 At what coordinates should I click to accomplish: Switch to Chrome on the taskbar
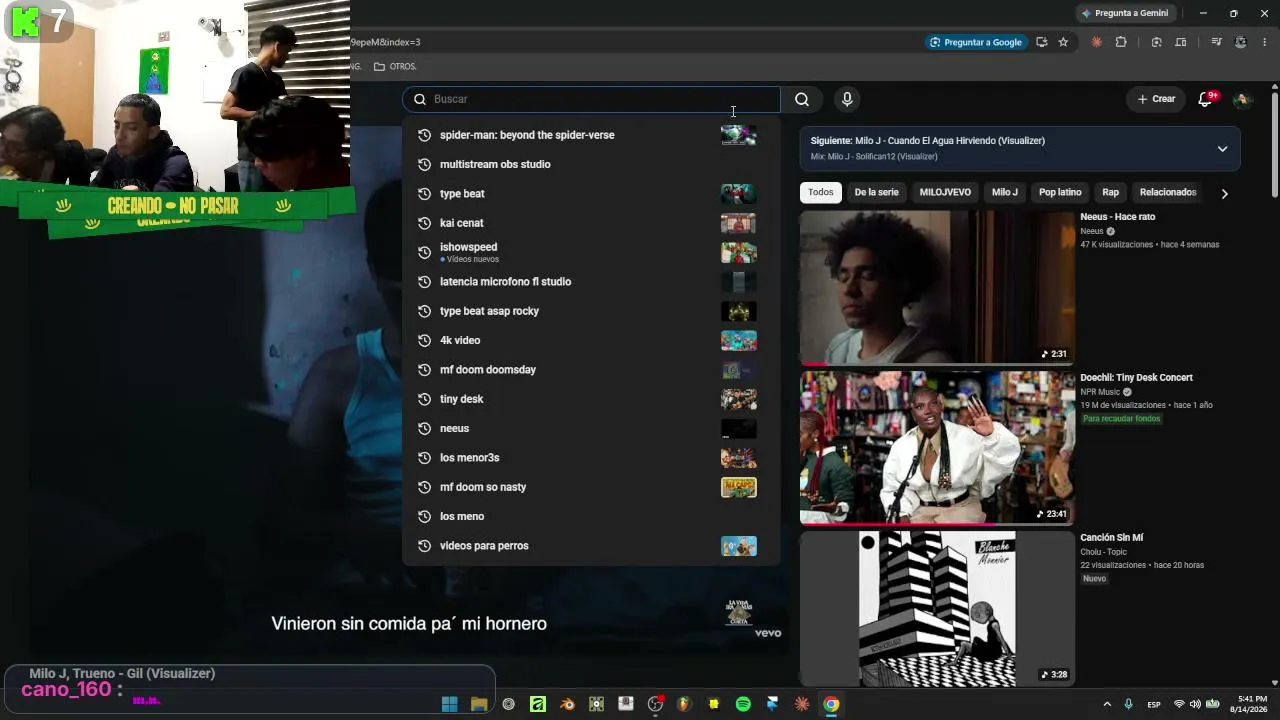pyautogui.click(x=831, y=704)
